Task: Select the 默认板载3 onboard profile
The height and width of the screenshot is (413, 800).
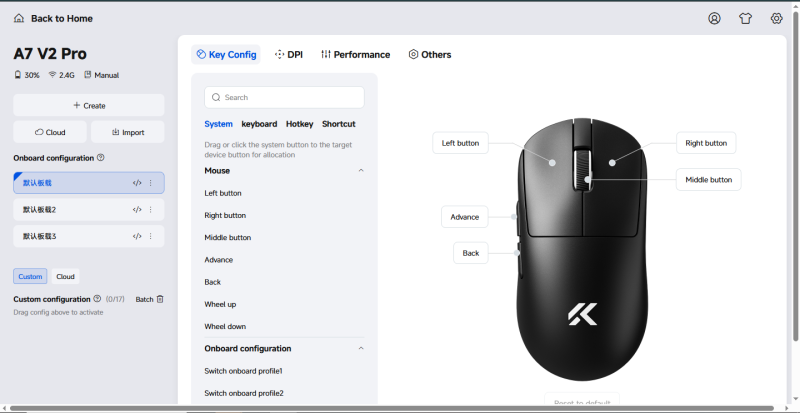Action: (89, 236)
